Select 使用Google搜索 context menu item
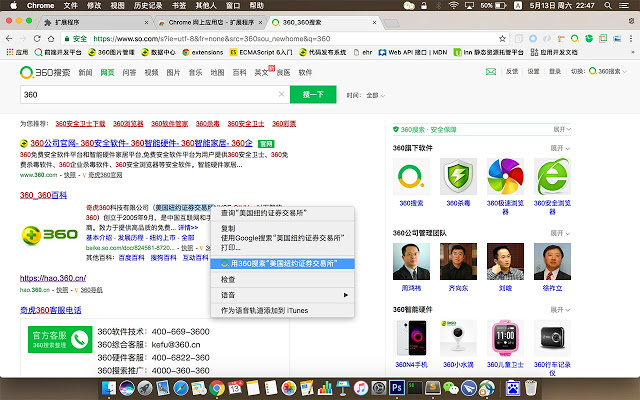The image size is (640, 400). click(282, 238)
